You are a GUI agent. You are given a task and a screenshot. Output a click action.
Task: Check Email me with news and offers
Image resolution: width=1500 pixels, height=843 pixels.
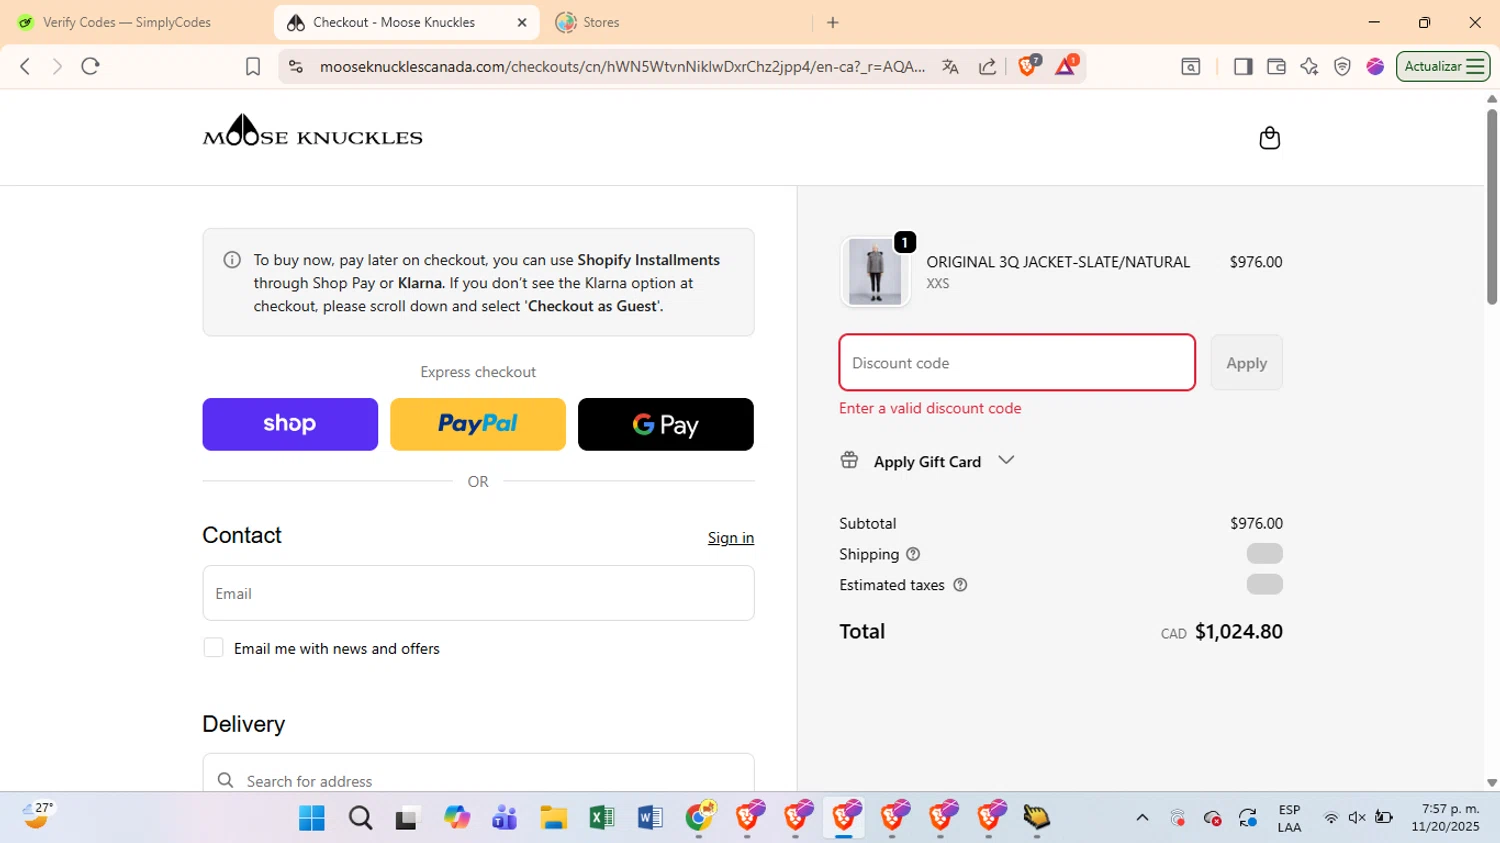coord(213,648)
